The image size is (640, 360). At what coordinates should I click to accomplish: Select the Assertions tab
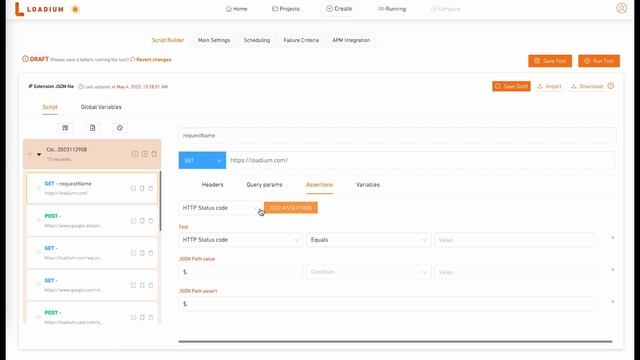coord(319,184)
